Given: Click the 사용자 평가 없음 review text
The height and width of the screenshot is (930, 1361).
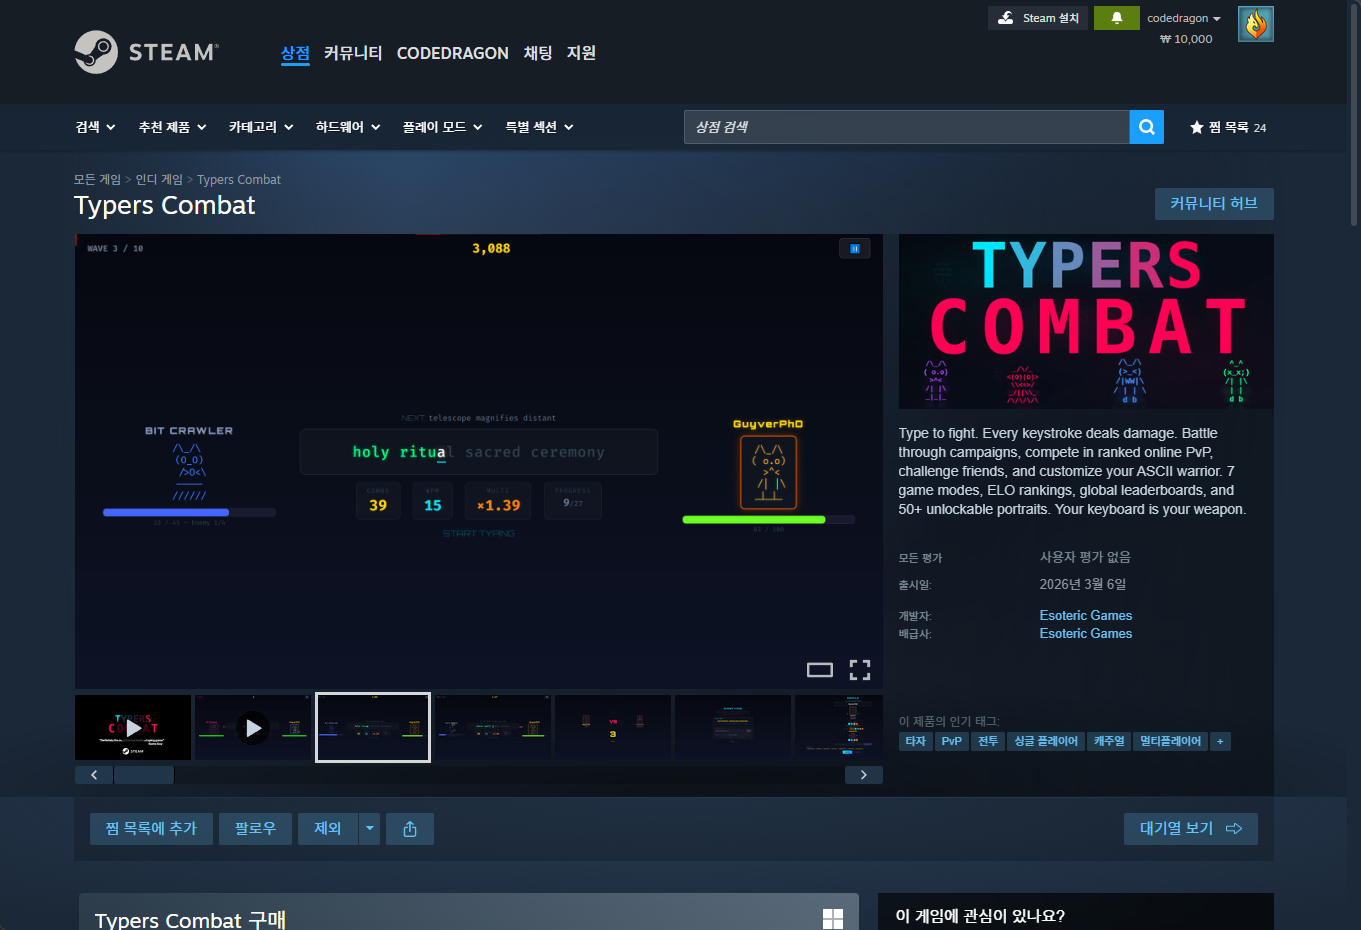Looking at the screenshot, I should (1085, 557).
